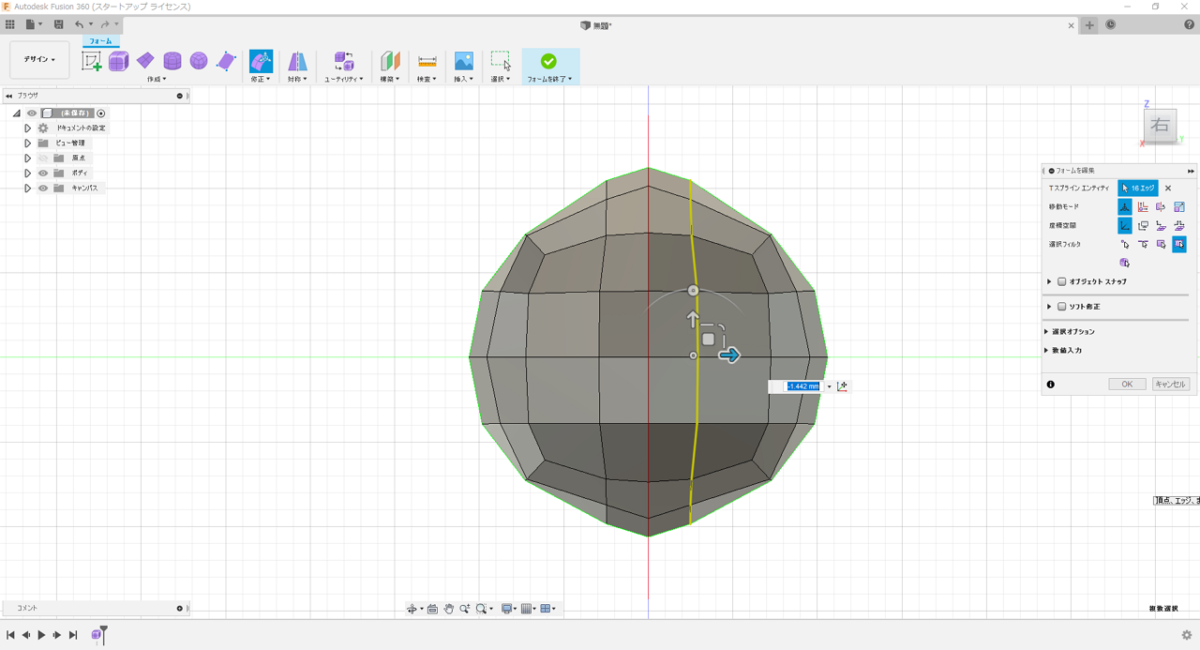
Task: Expand the ボディ tree node
Action: pyautogui.click(x=28, y=173)
